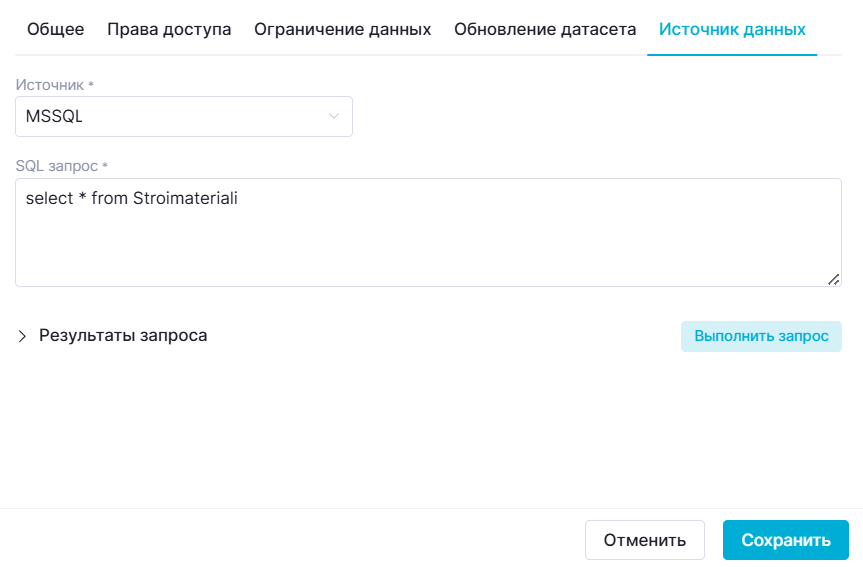Go to the Ограничение данных tab
This screenshot has height=567, width=863.
(342, 29)
